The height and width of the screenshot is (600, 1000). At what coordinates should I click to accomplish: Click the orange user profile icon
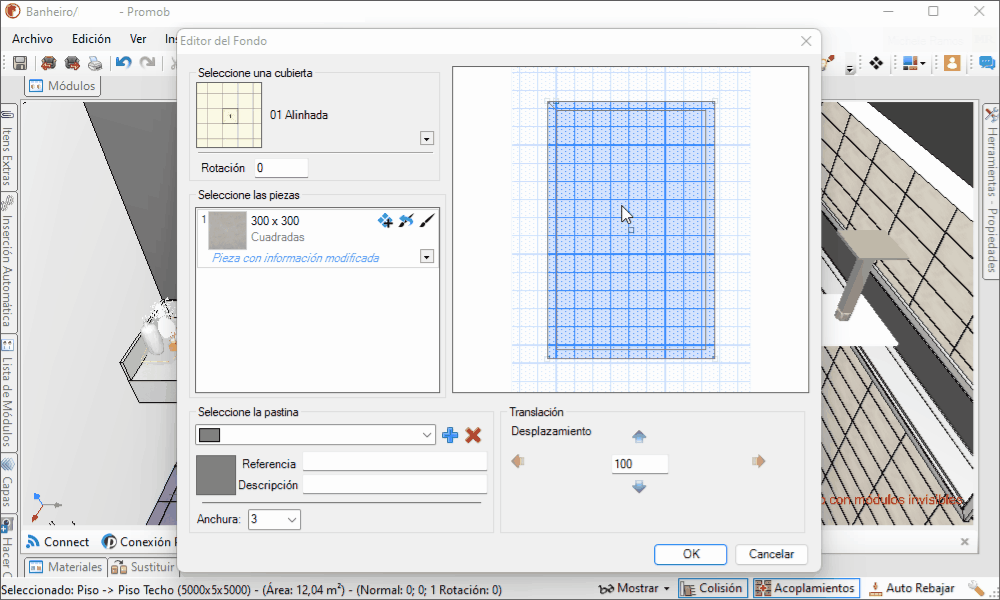pyautogui.click(x=952, y=62)
